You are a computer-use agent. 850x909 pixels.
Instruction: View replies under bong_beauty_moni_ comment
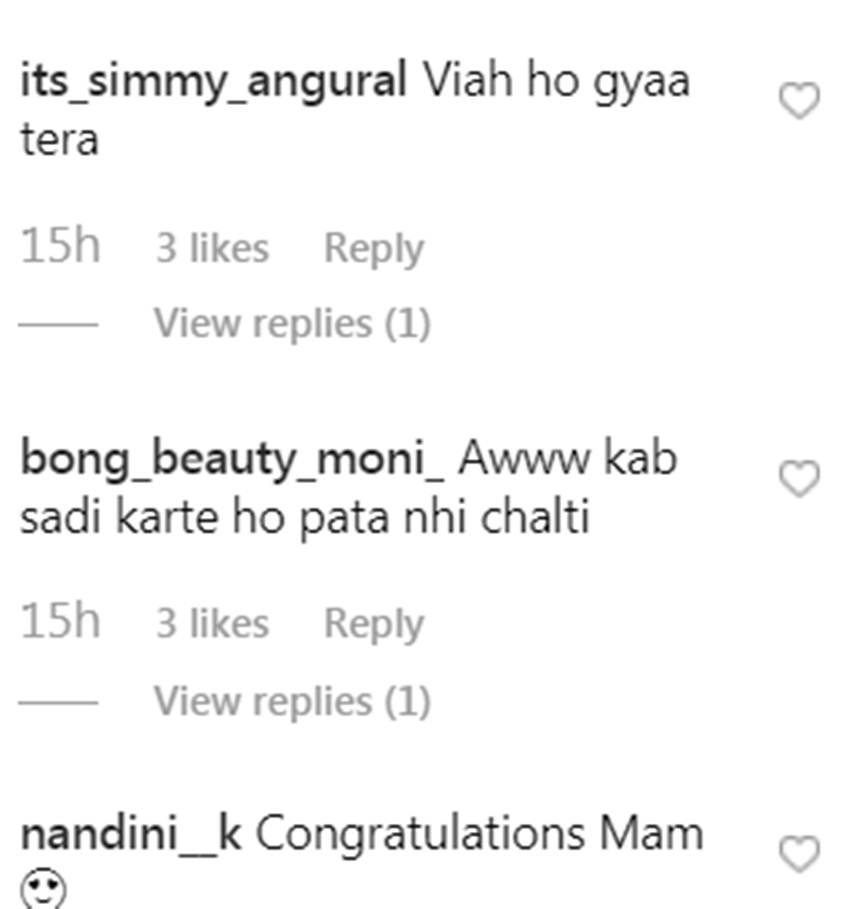[x=291, y=701]
